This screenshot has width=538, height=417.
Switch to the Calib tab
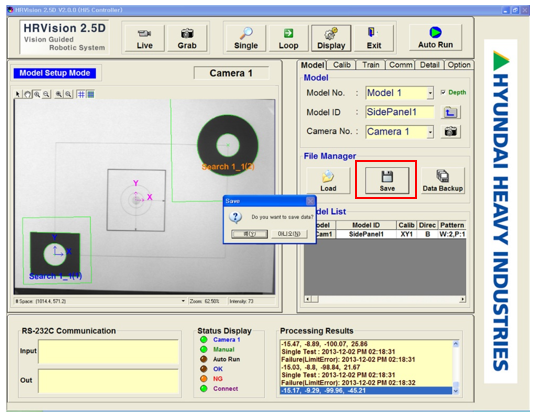pos(342,65)
